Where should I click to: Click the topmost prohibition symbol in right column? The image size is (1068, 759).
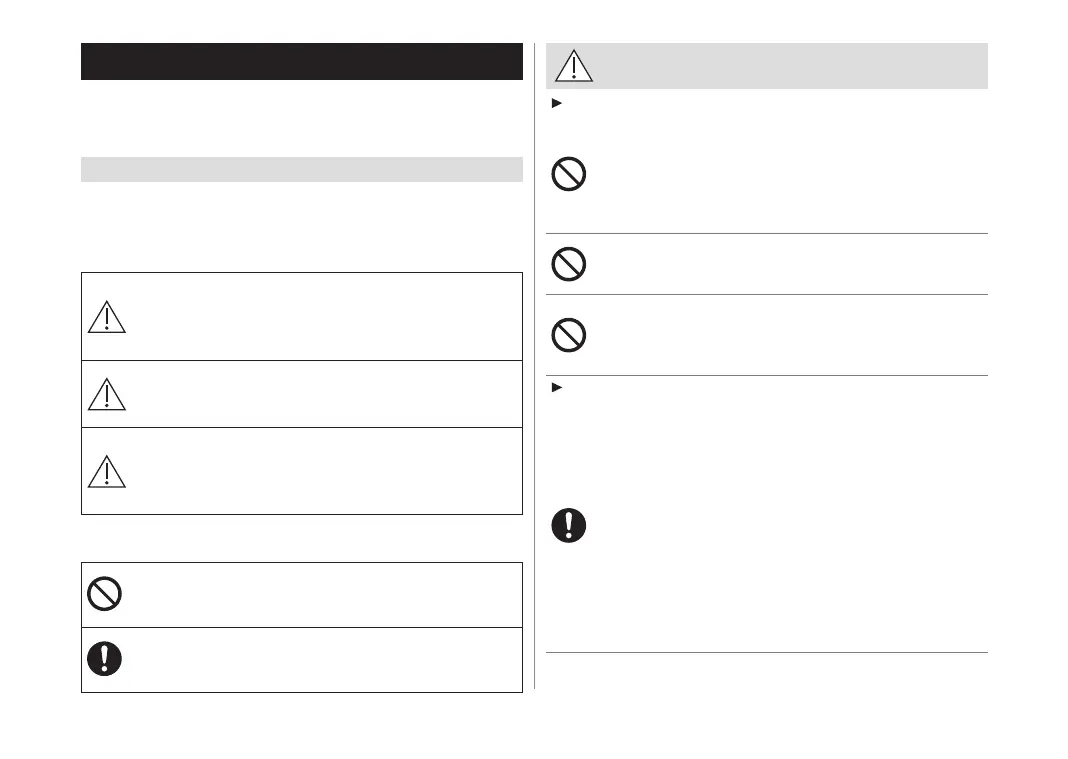(x=569, y=176)
